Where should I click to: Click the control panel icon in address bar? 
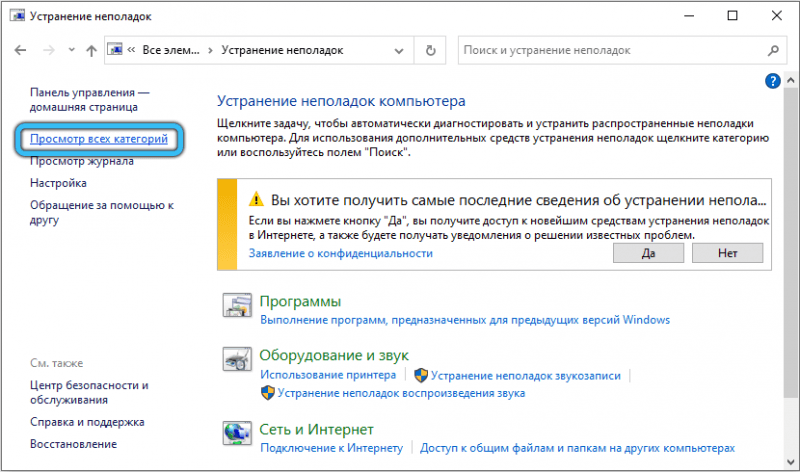[115, 49]
